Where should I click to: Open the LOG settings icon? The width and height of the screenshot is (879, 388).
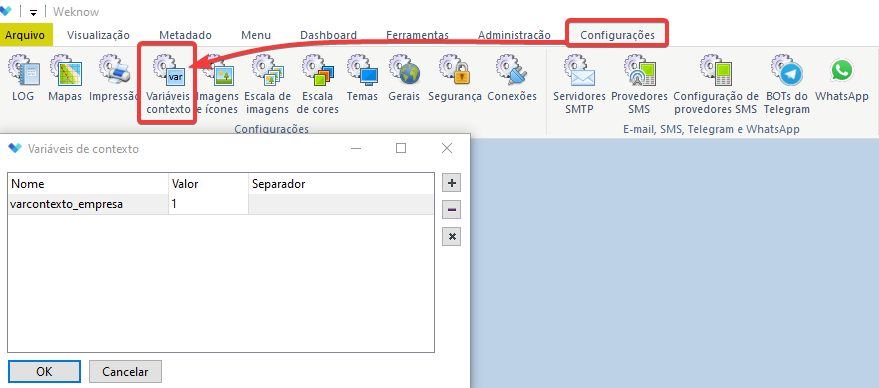pos(23,78)
